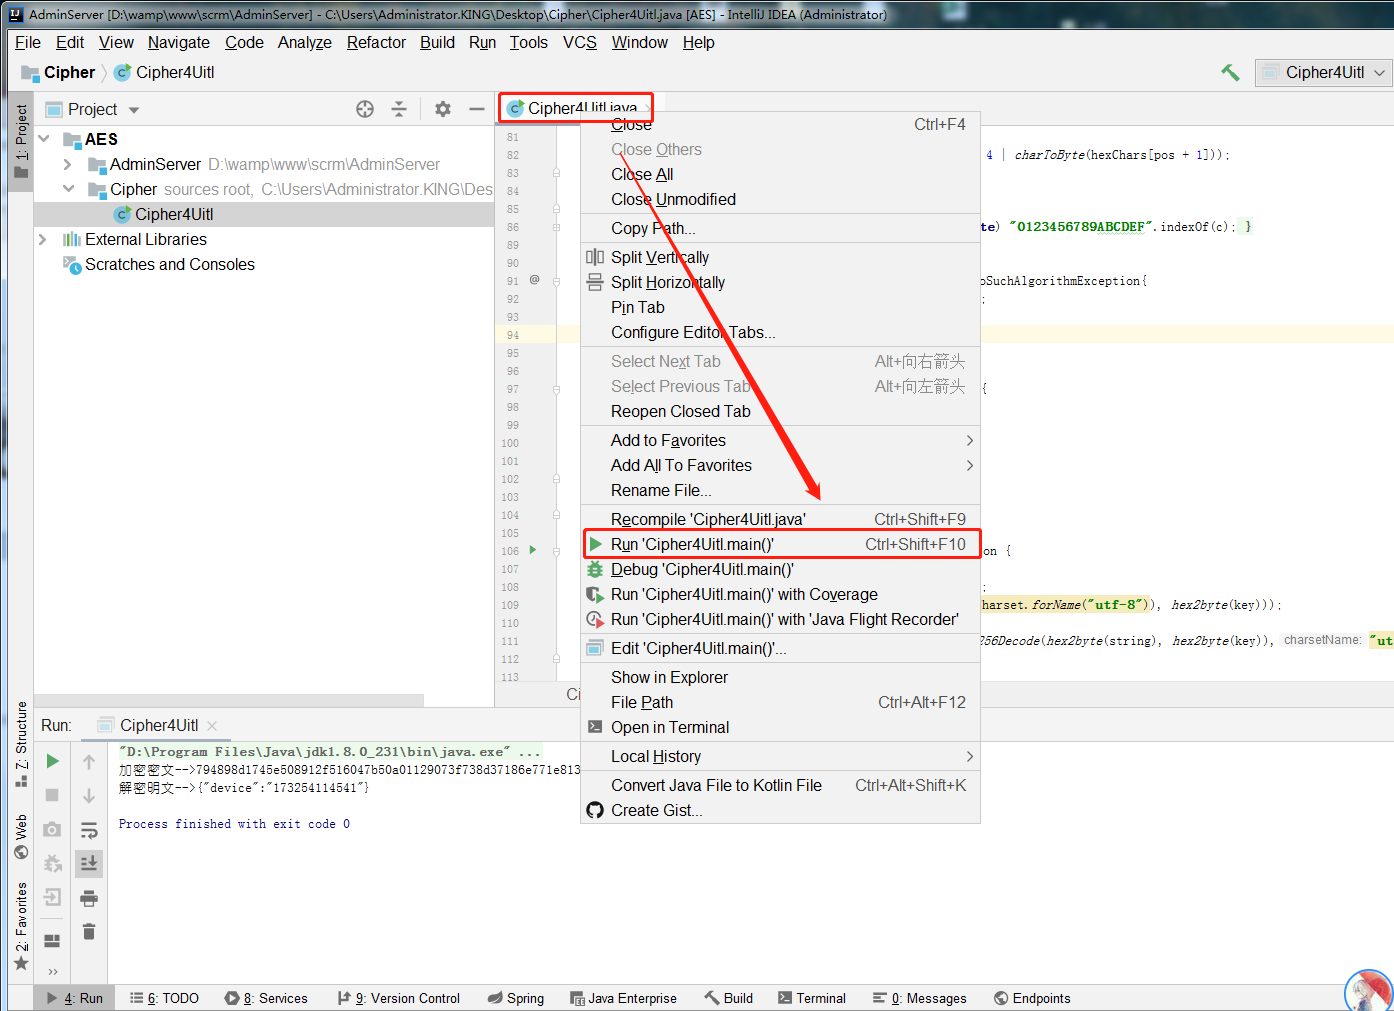This screenshot has width=1394, height=1011.
Task: Open the Analyze menu
Action: point(305,42)
